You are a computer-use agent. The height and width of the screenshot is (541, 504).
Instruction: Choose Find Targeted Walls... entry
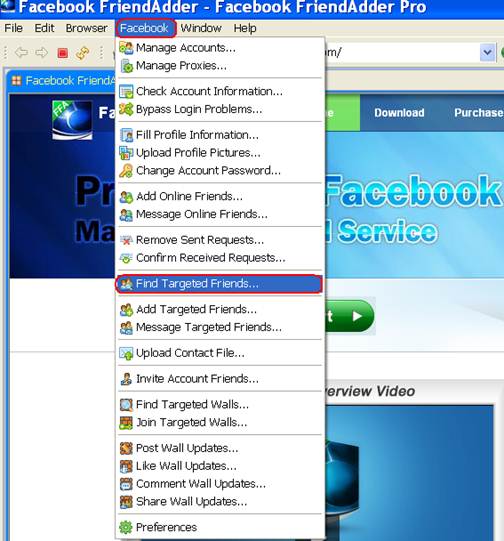(220, 405)
